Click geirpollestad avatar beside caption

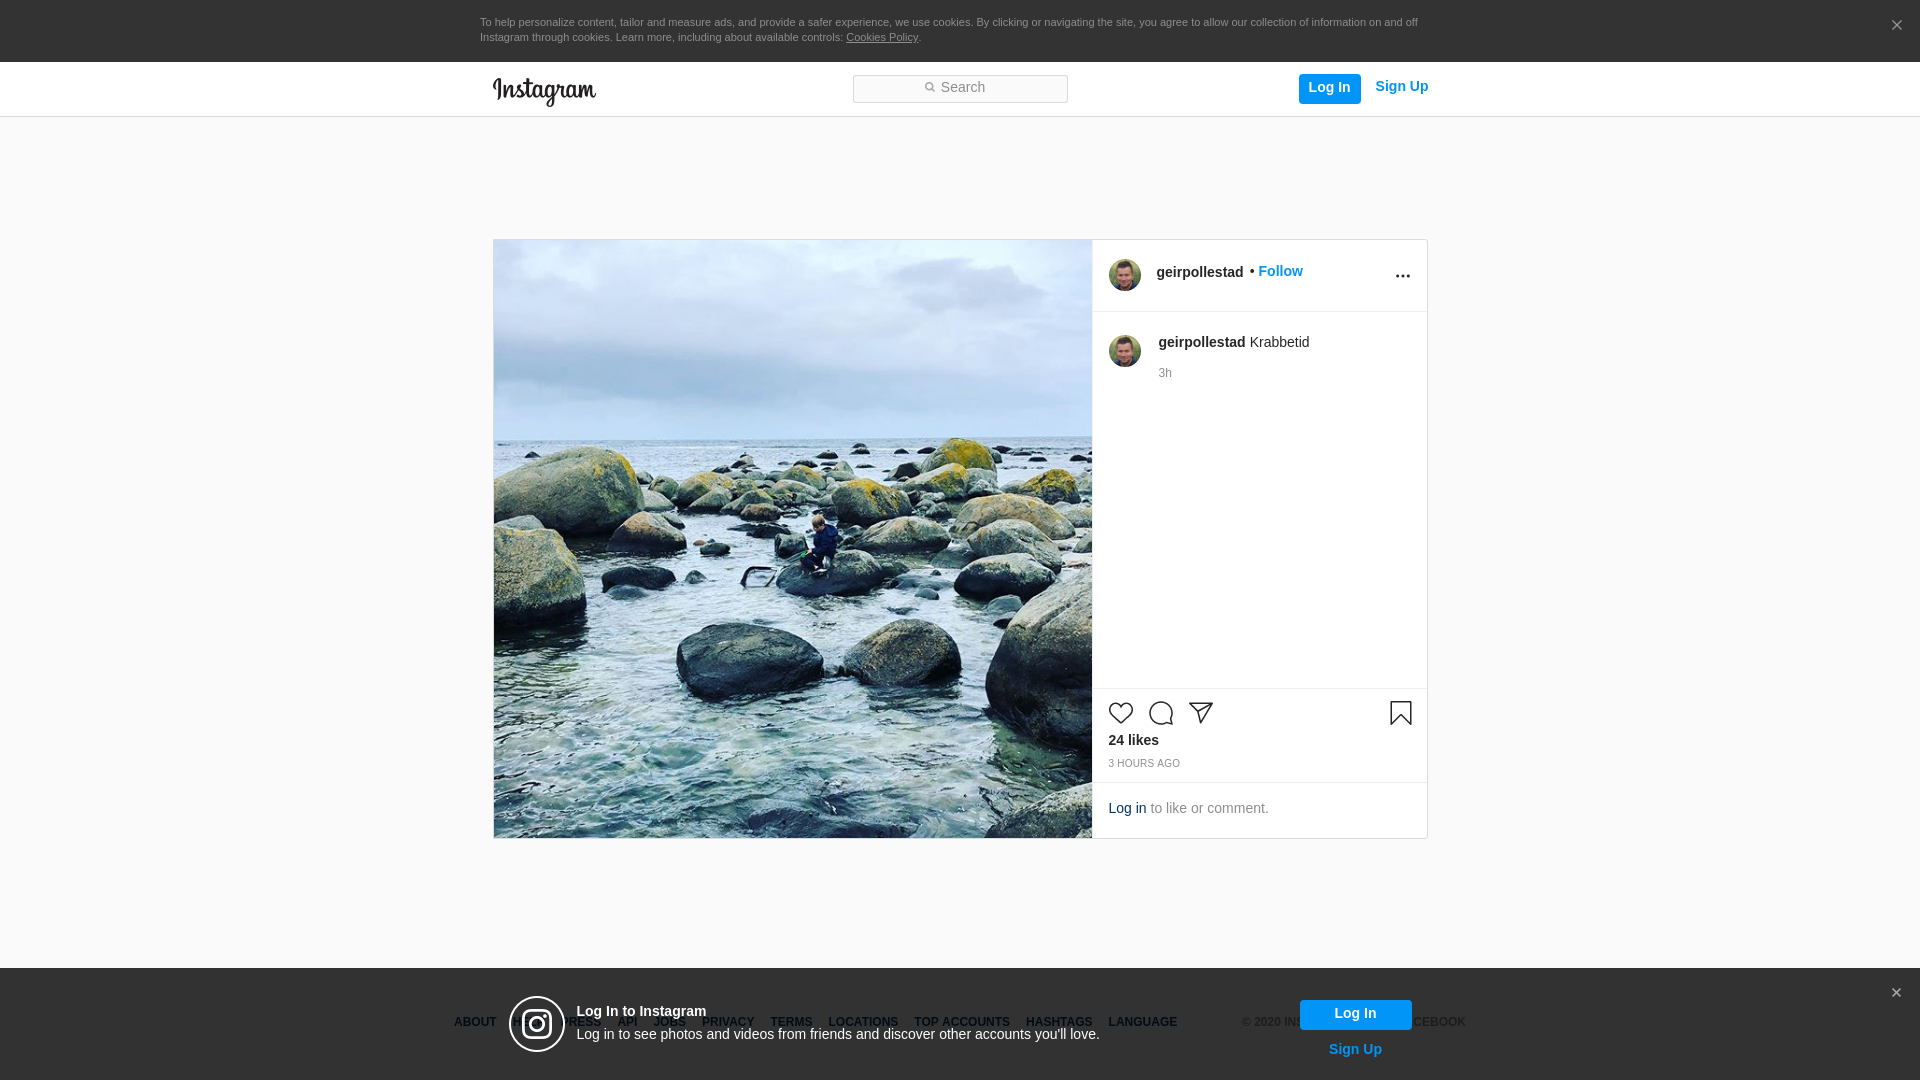pyautogui.click(x=1124, y=351)
